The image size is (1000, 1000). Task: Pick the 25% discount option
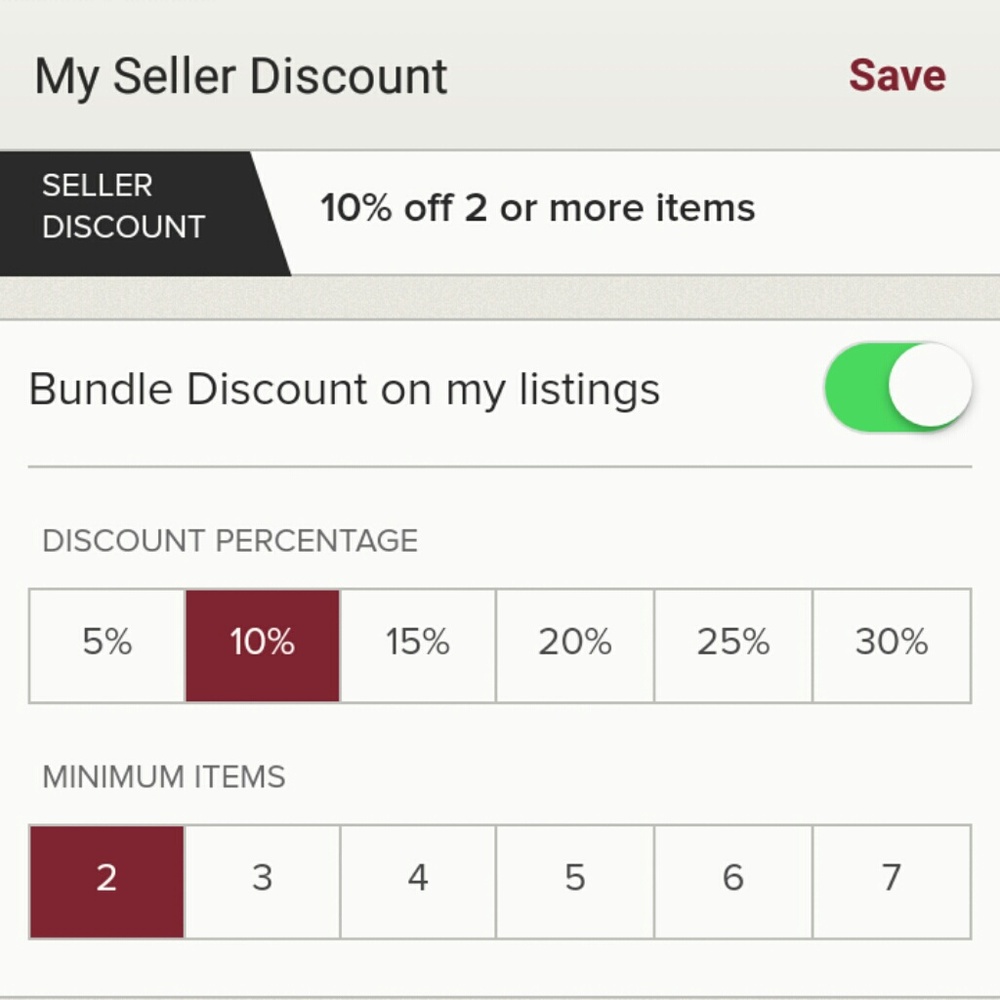733,645
